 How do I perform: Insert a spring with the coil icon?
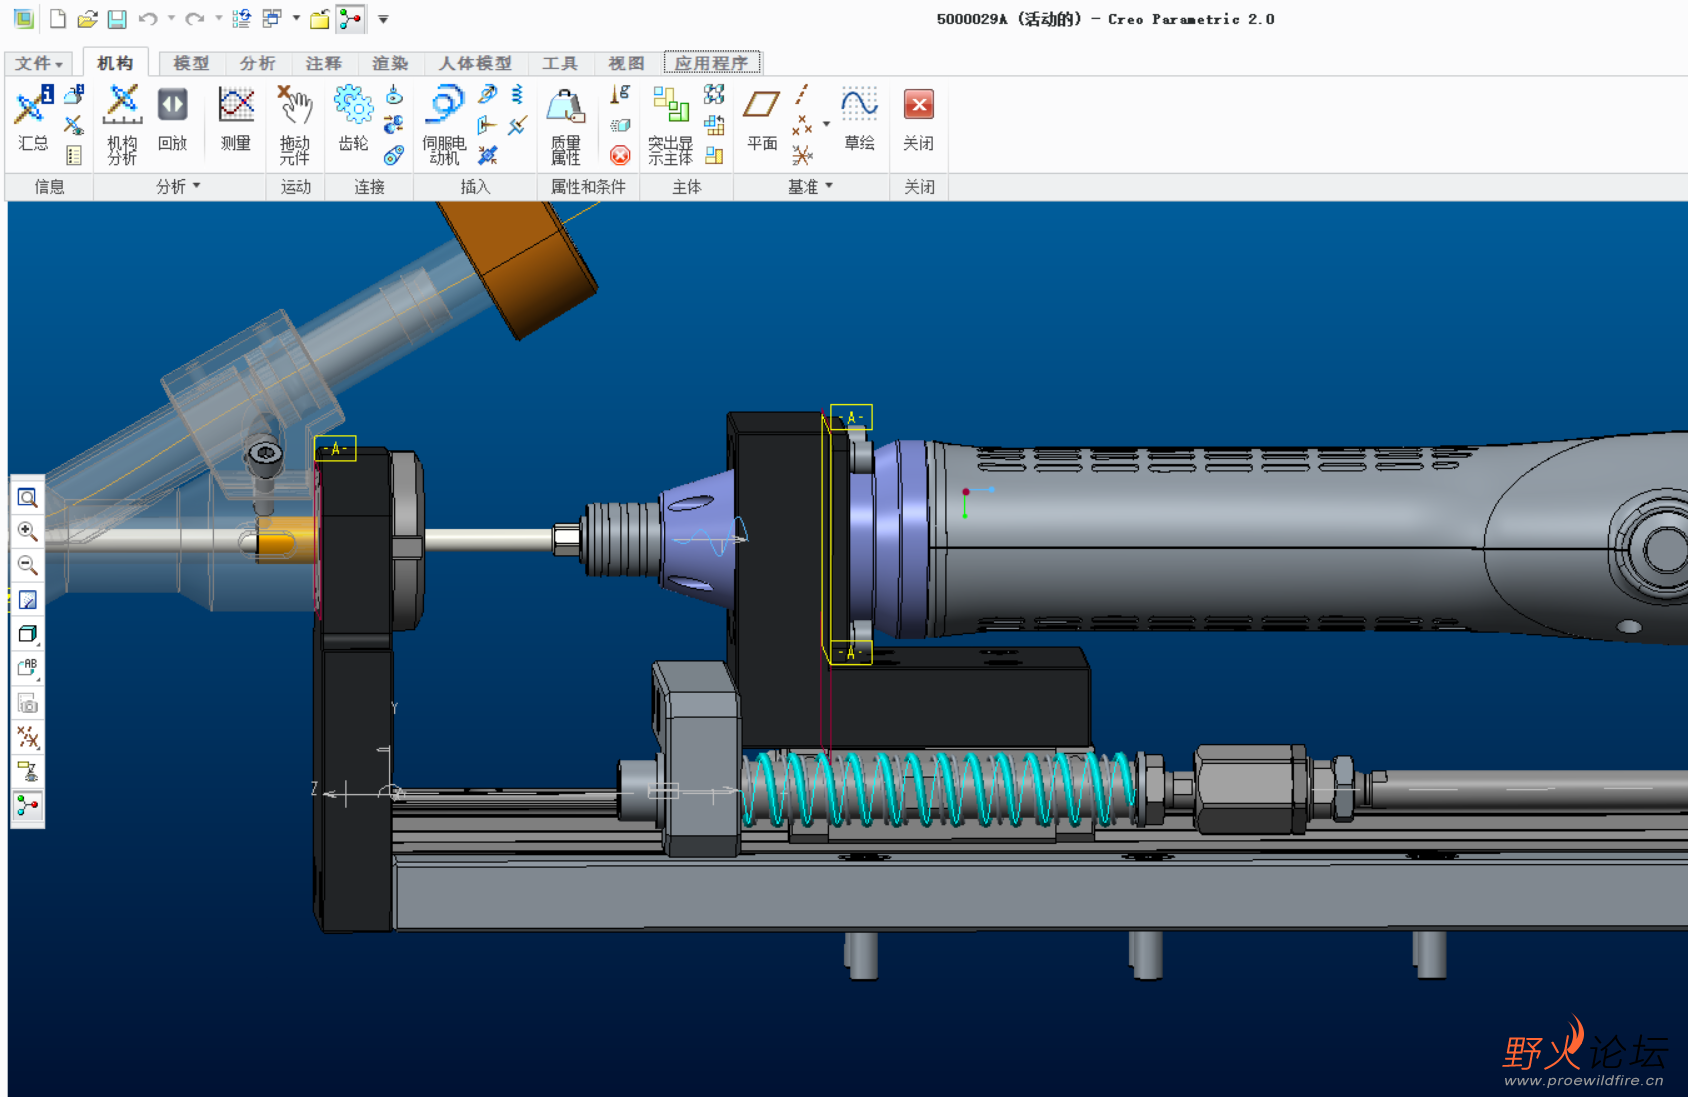tap(517, 95)
